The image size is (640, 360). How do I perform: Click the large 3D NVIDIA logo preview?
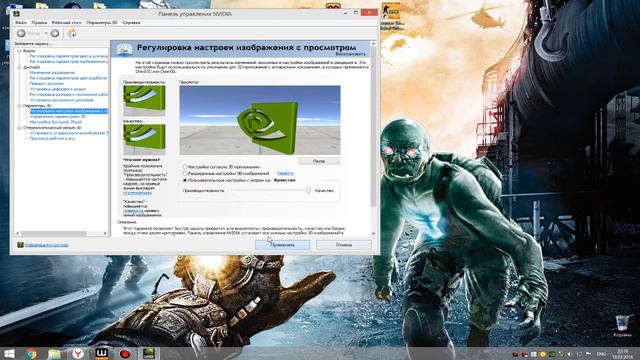(260, 120)
